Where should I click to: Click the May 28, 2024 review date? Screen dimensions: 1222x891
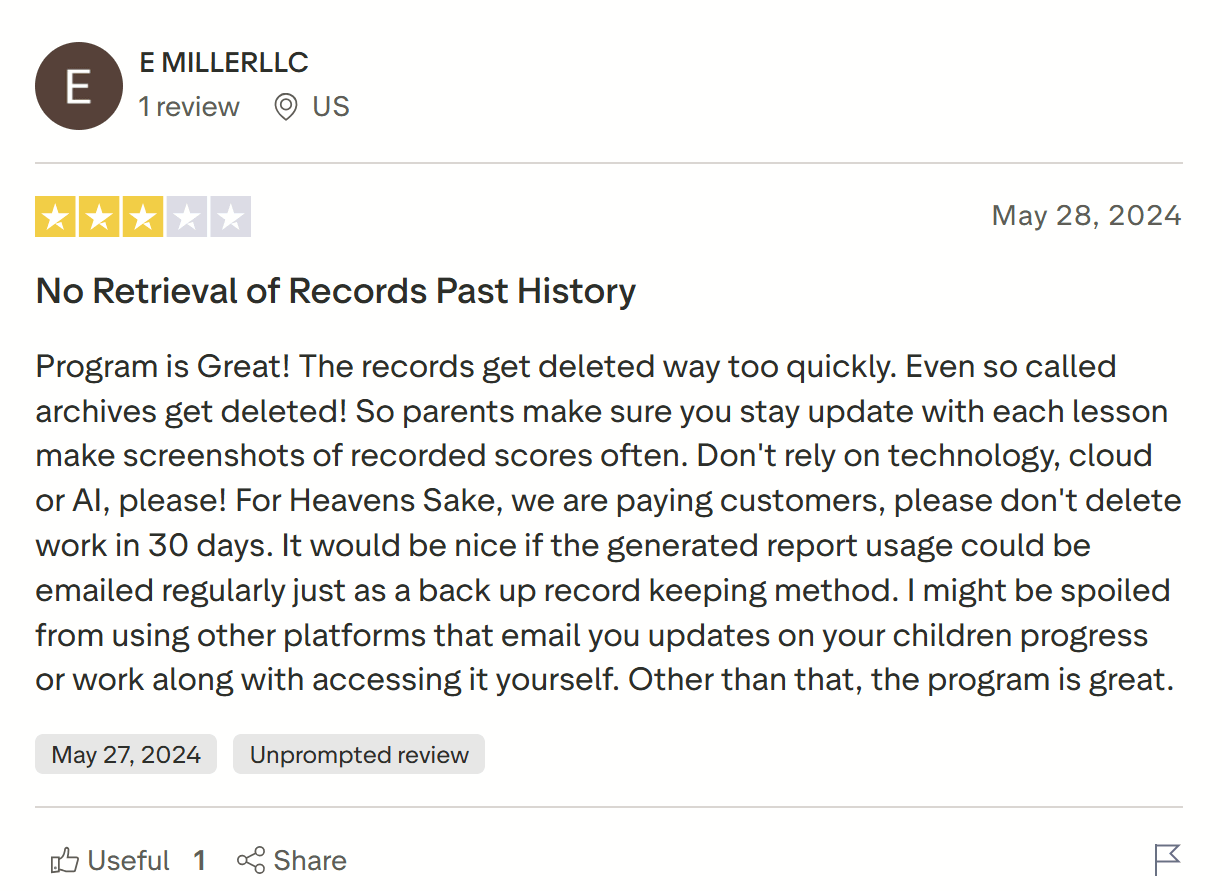pyautogui.click(x=1086, y=216)
